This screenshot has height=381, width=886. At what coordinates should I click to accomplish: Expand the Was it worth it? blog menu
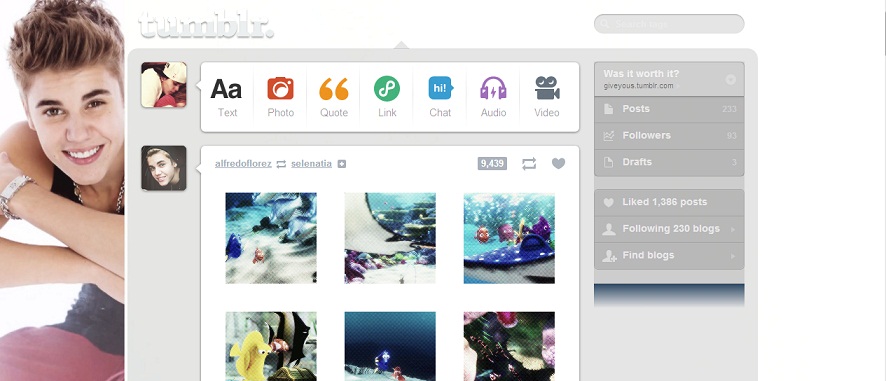tap(731, 80)
